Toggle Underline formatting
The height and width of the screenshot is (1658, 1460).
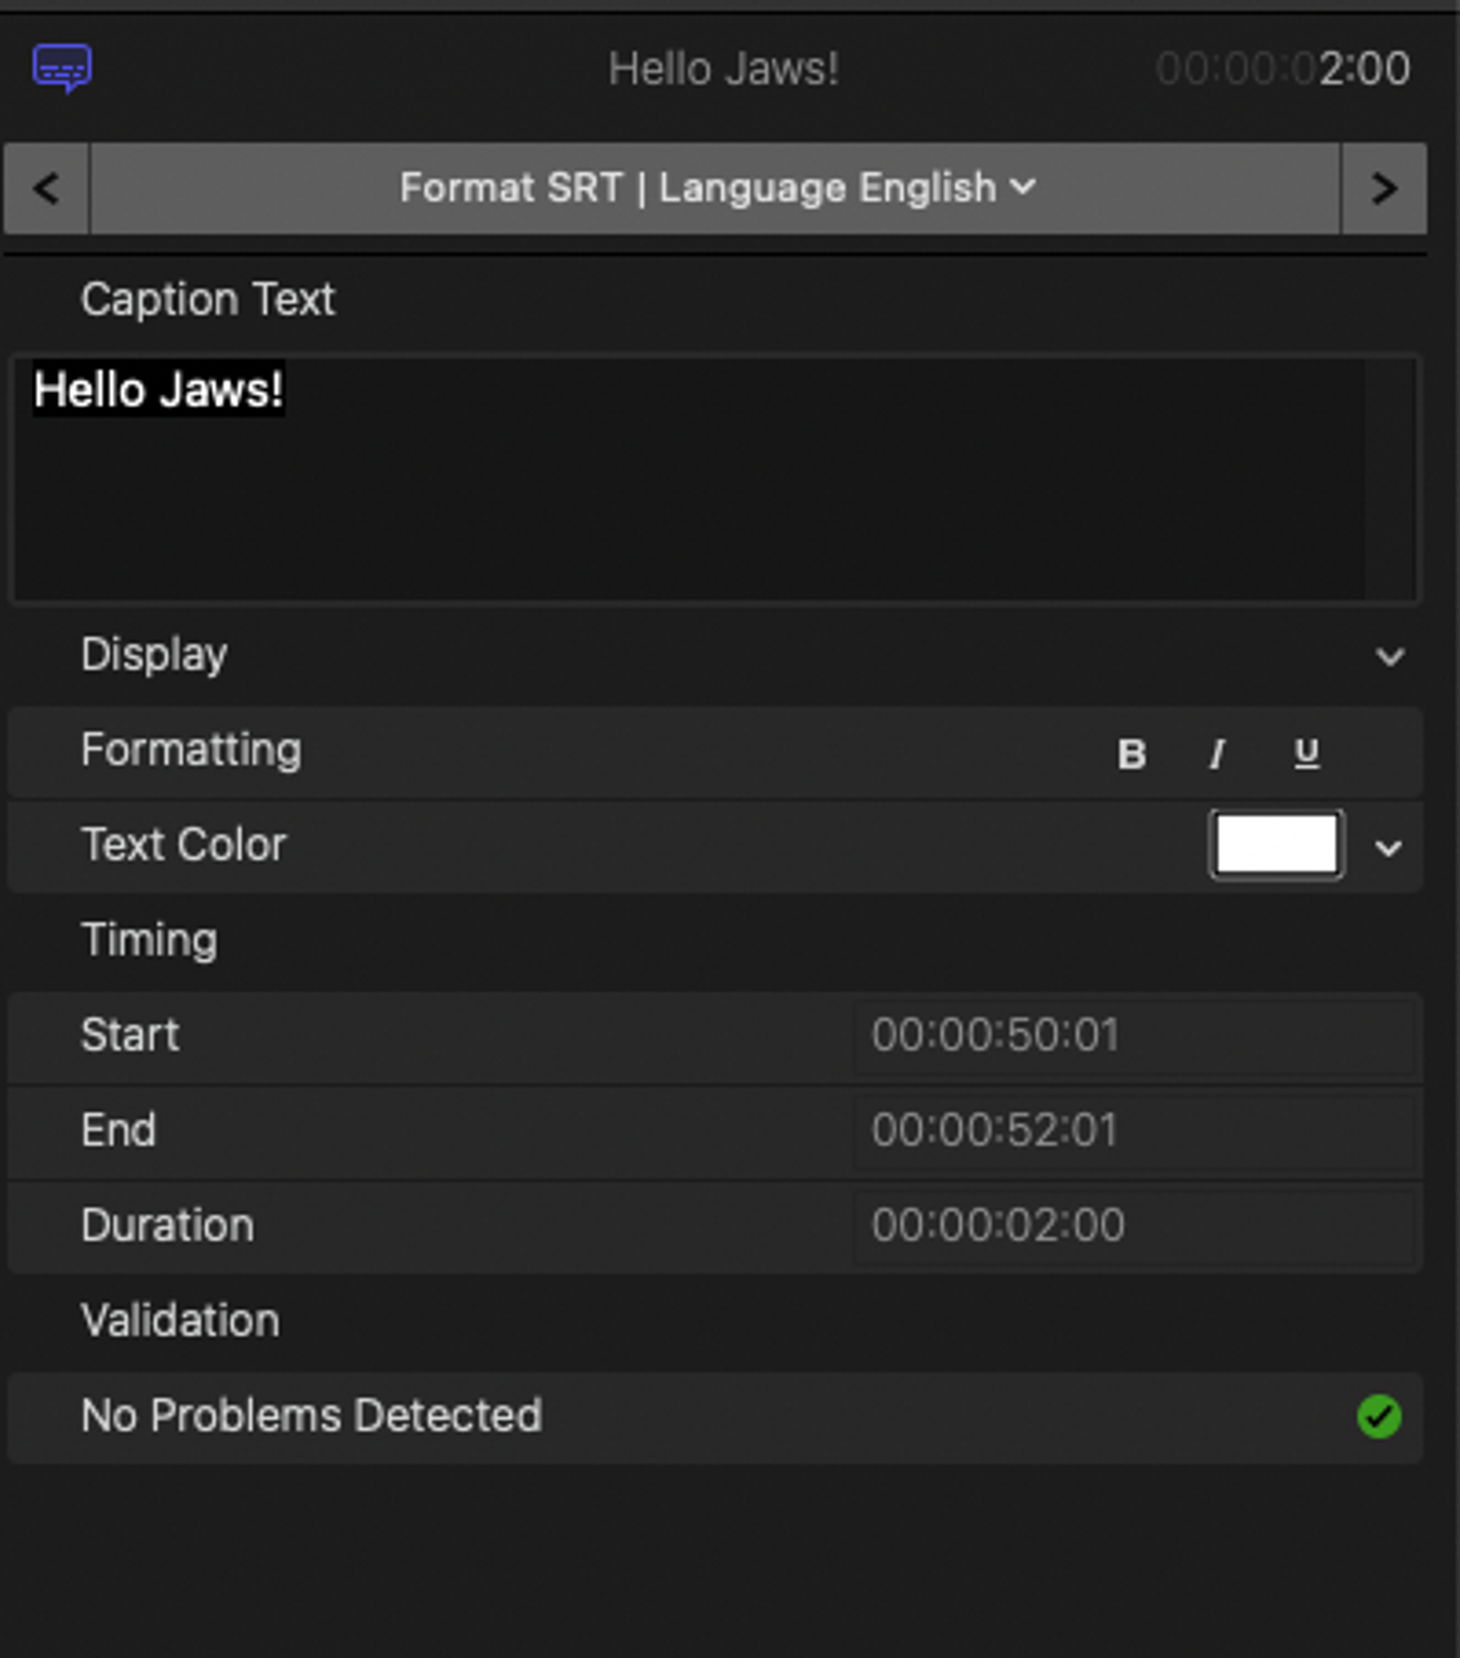point(1306,754)
